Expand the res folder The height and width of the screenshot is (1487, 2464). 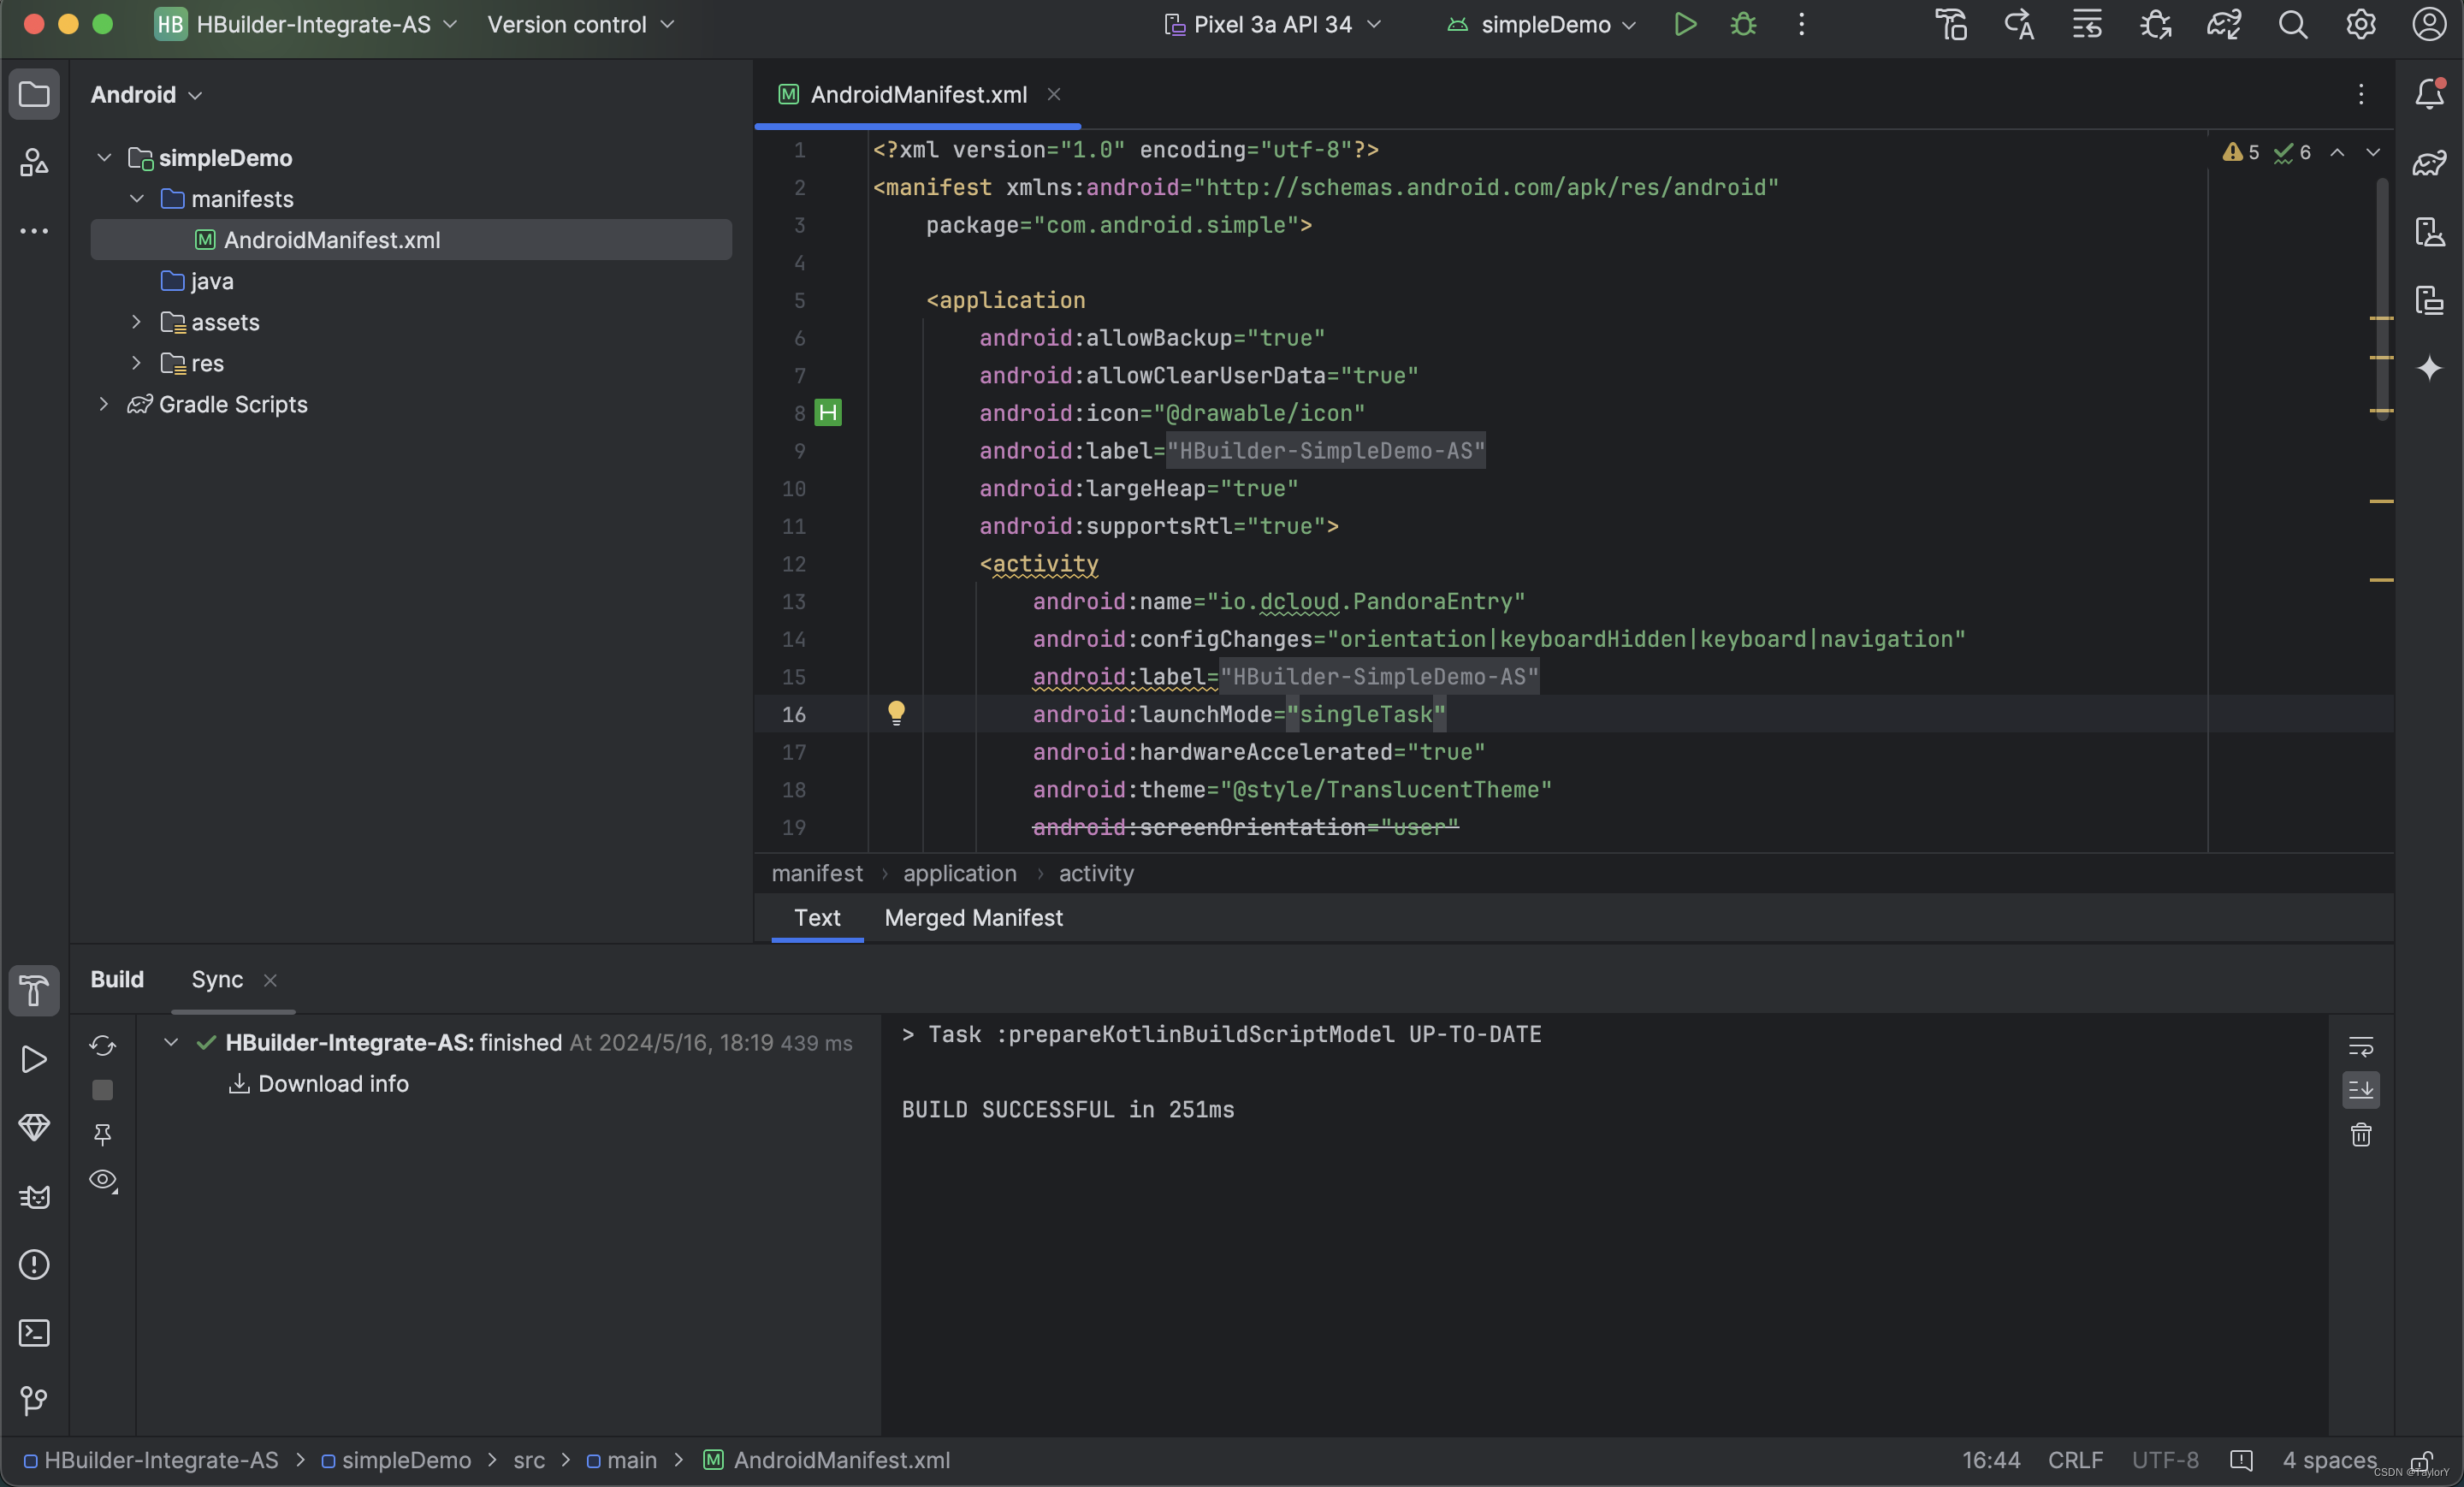click(136, 363)
